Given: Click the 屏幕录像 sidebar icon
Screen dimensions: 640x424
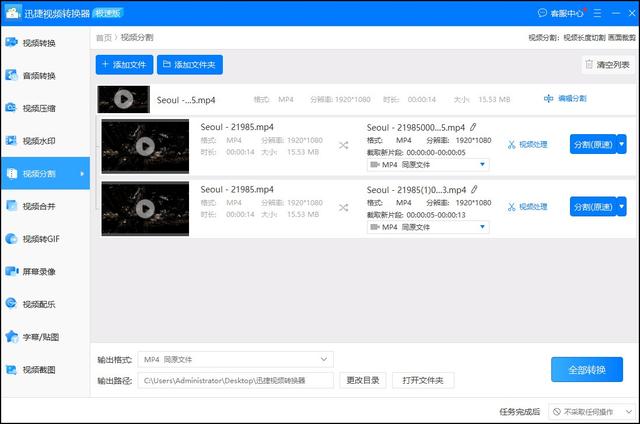Looking at the screenshot, I should [12, 272].
